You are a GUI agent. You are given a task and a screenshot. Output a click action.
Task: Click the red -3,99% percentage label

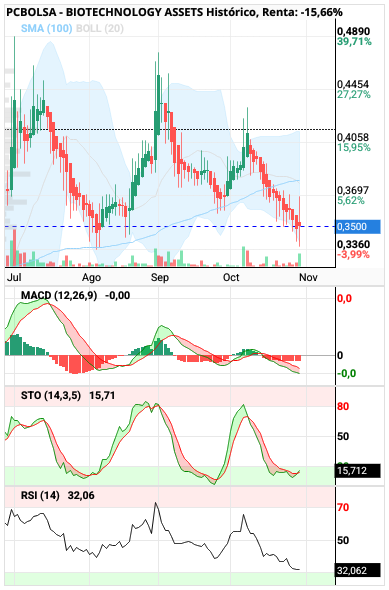tap(353, 254)
